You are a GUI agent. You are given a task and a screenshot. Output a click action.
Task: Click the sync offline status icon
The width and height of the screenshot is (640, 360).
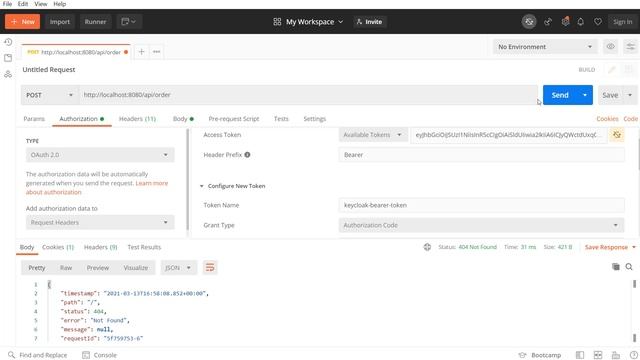(x=529, y=22)
